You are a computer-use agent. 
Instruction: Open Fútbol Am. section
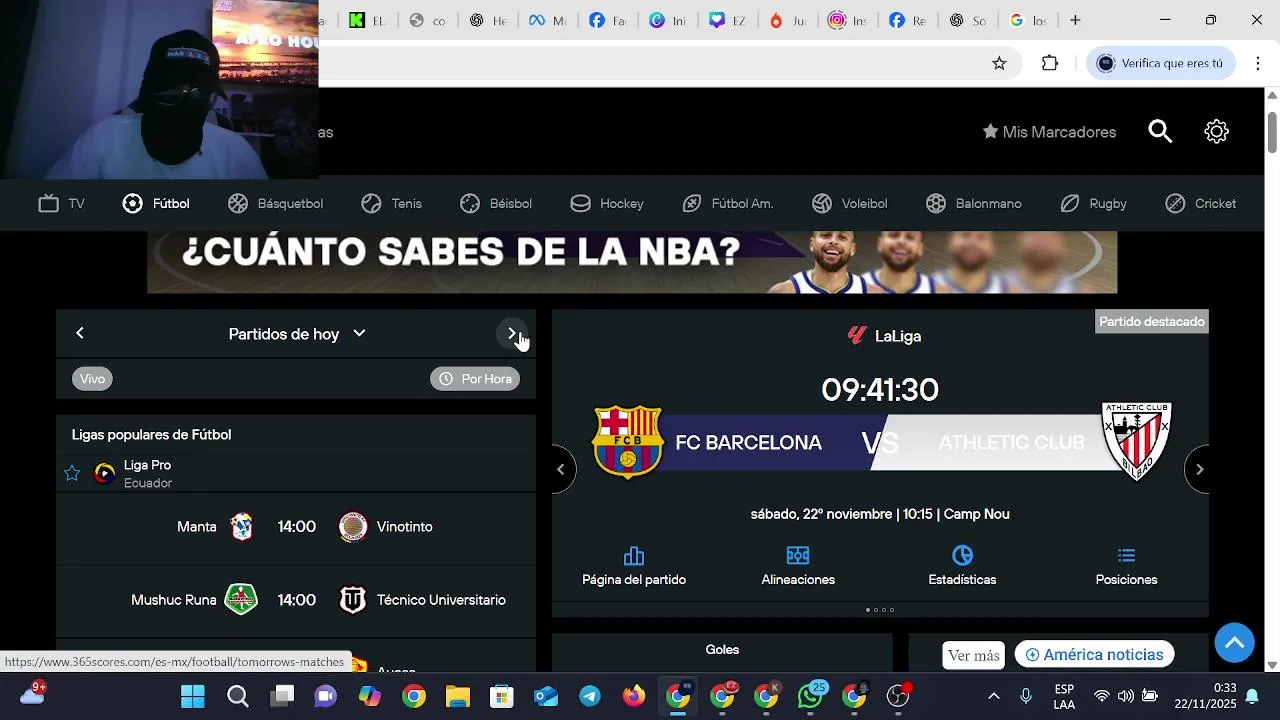coord(727,203)
